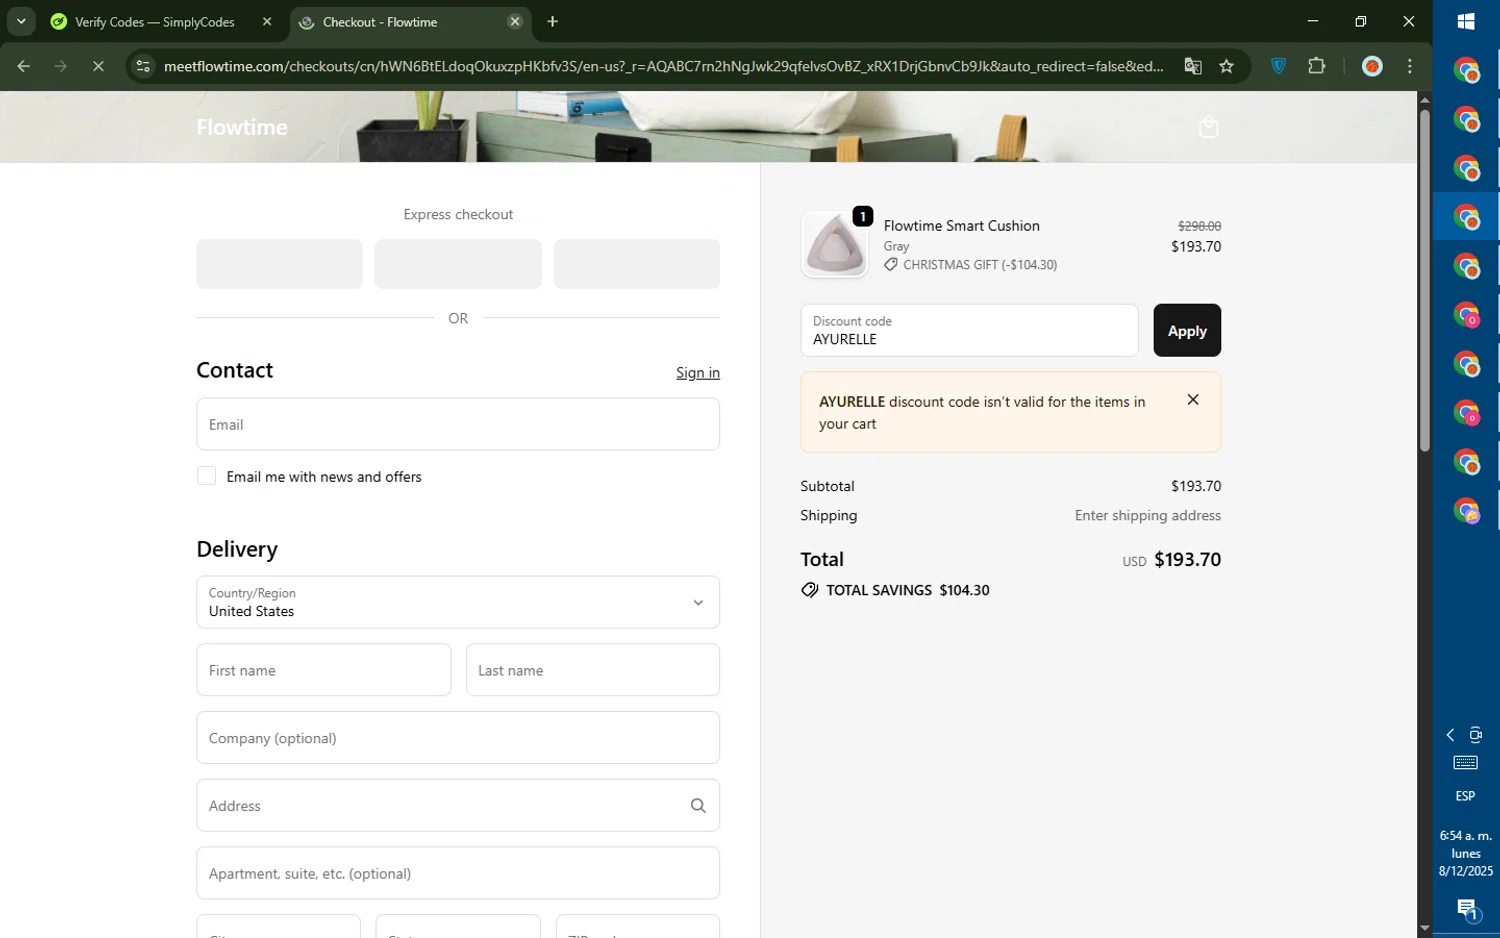Viewport: 1500px width, 938px height.
Task: Open the Windows Start button
Action: click(1466, 21)
